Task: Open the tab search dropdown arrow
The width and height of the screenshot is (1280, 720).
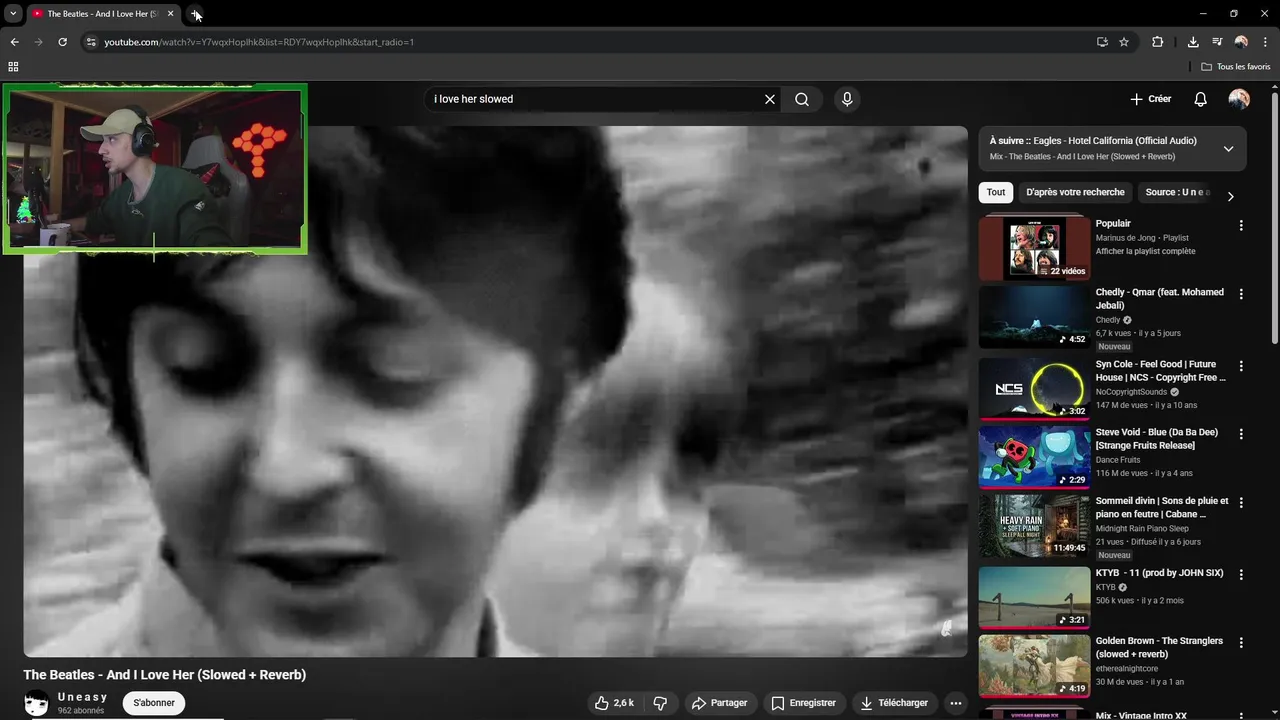Action: (13, 14)
